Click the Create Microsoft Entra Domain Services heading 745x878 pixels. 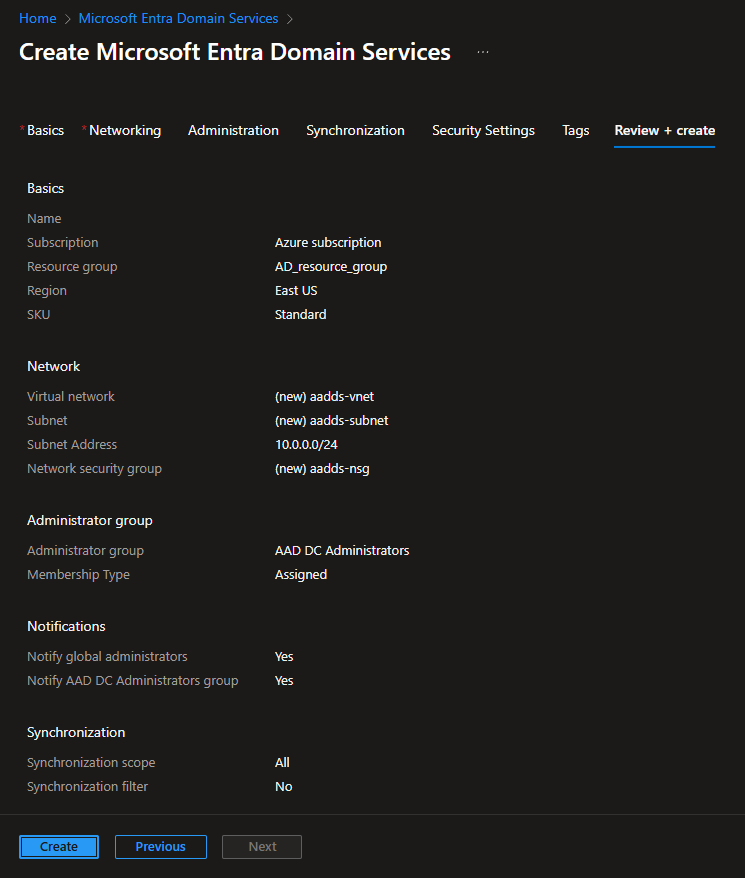point(235,52)
